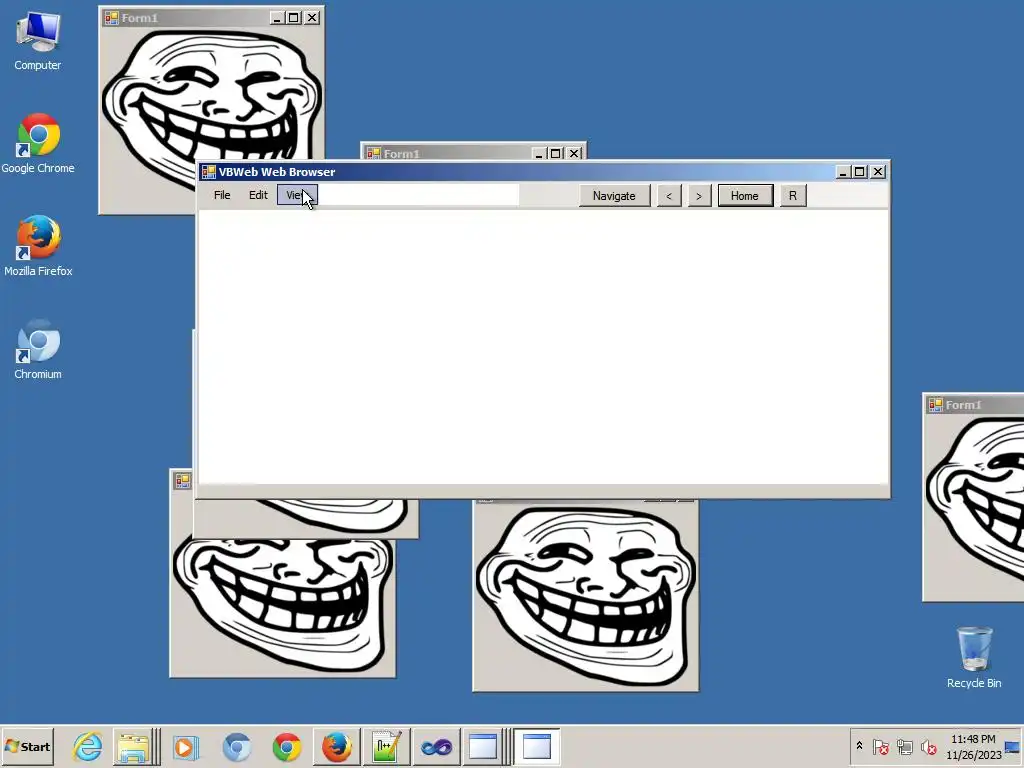Click the R refresh button
This screenshot has height=768, width=1024.
[x=793, y=196]
